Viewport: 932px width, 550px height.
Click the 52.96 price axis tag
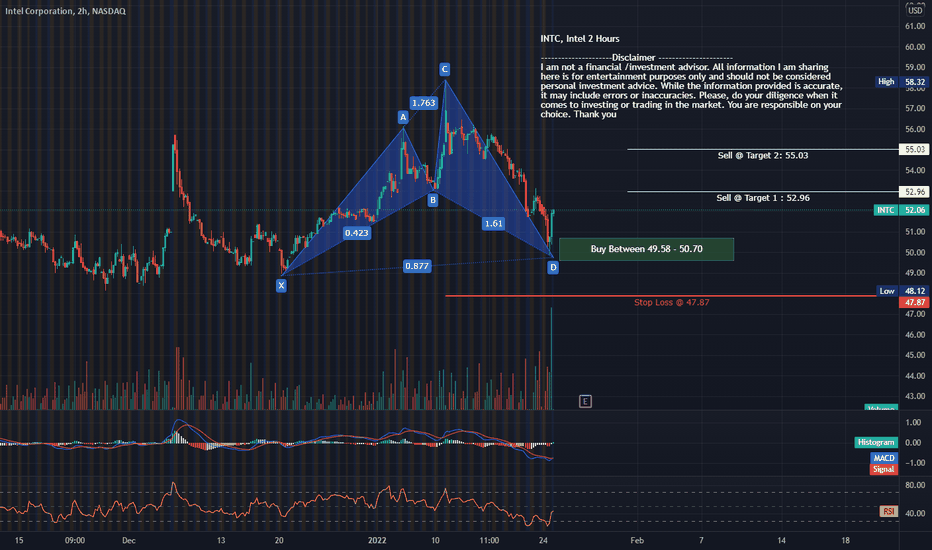tap(915, 191)
